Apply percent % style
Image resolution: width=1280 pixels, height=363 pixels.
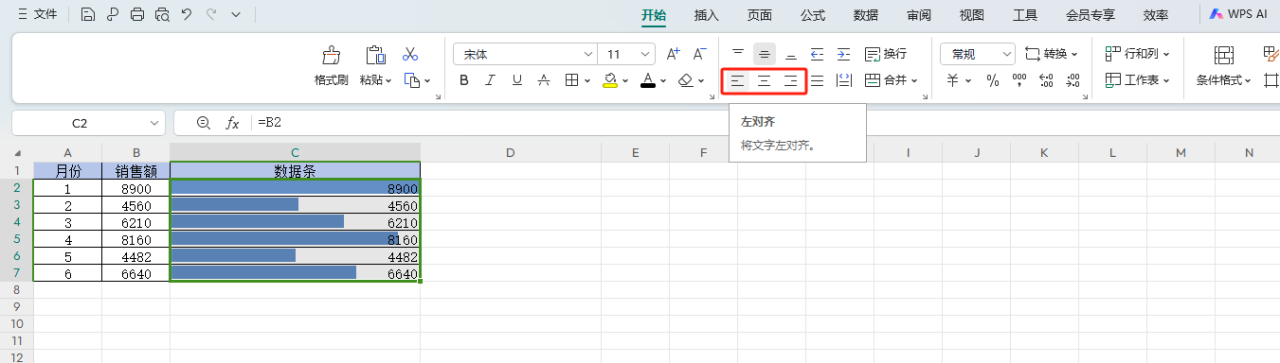click(993, 81)
